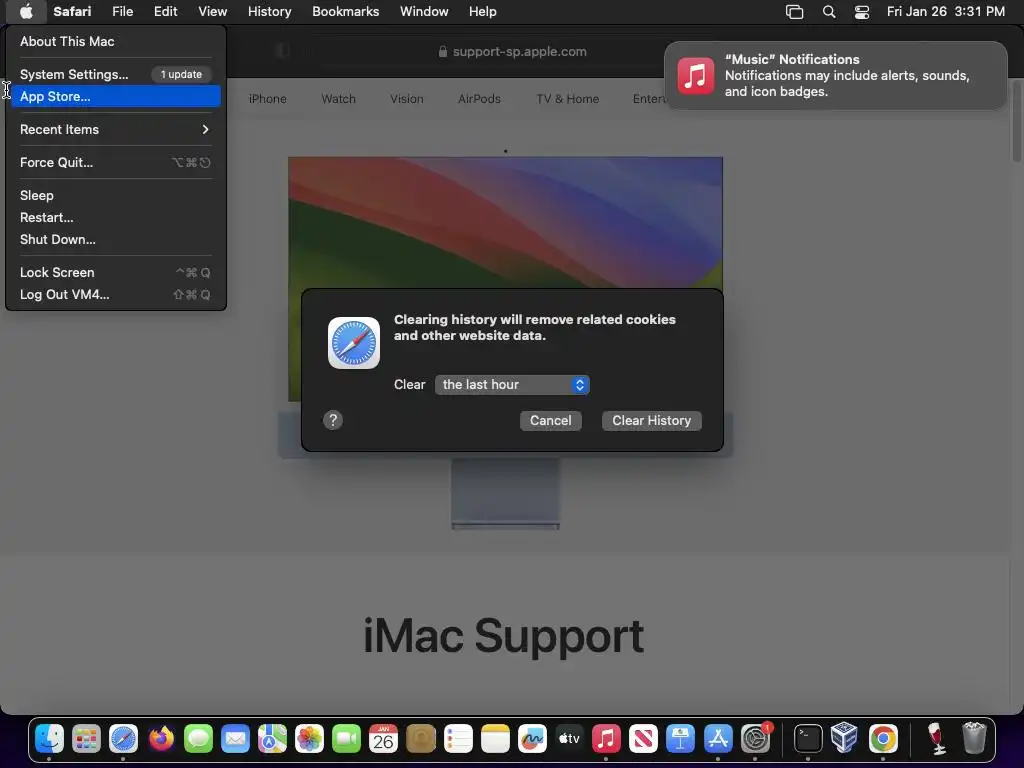Choose App Store… in Apple menu

(115, 96)
